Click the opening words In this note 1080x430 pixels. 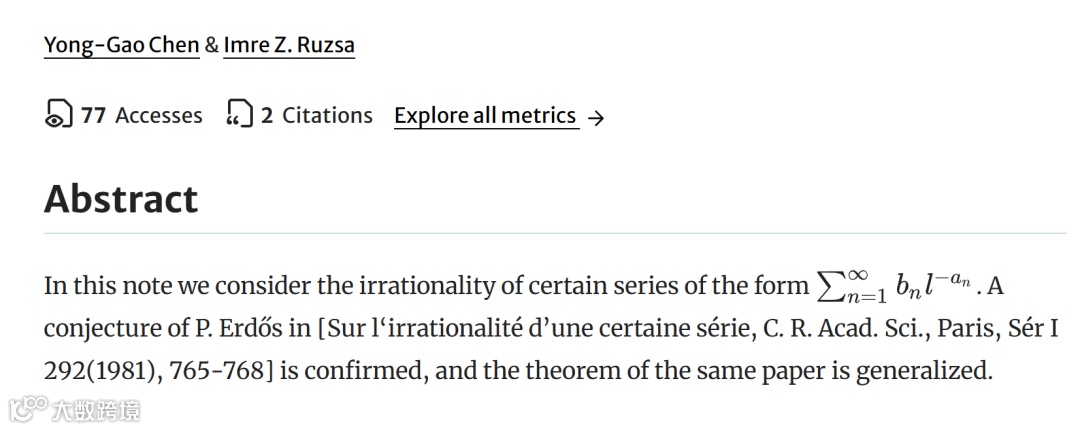click(x=108, y=287)
